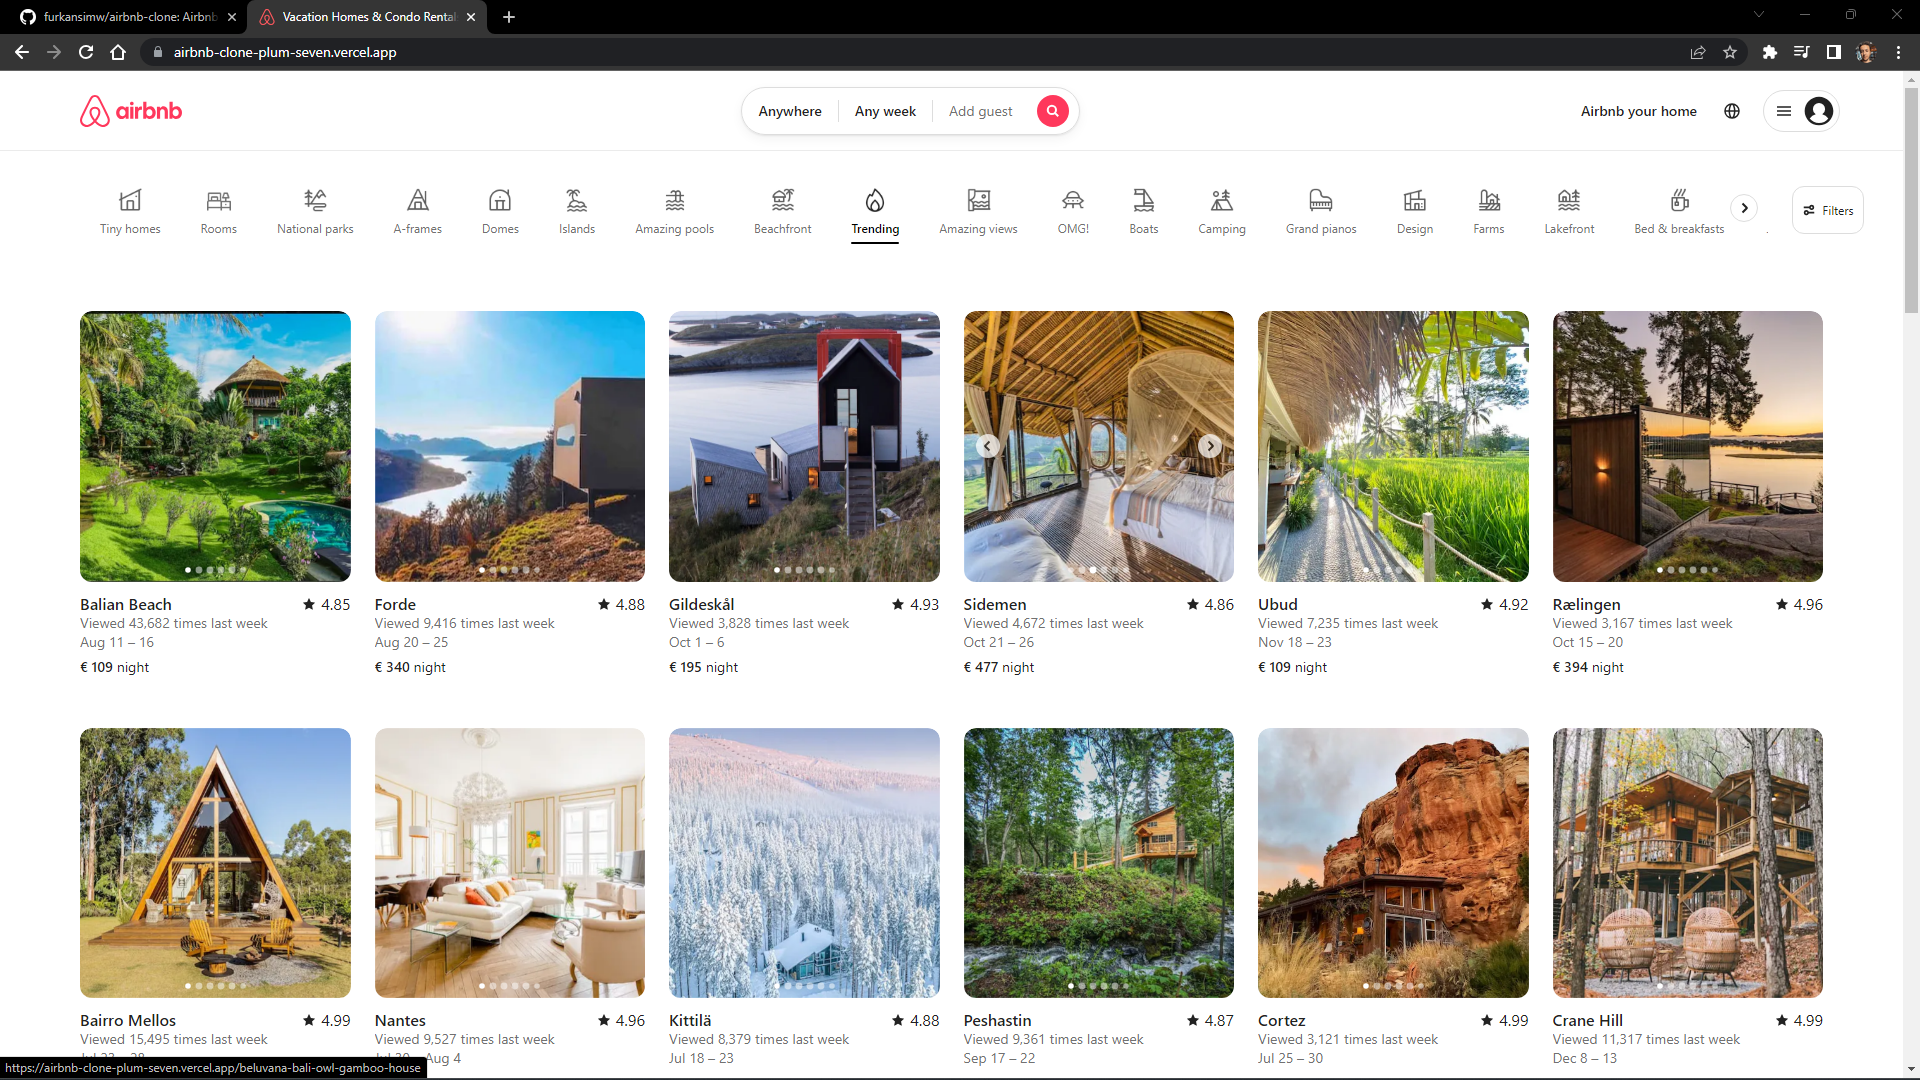Open the Balian Beach listing photo
The image size is (1920, 1080).
(x=215, y=446)
